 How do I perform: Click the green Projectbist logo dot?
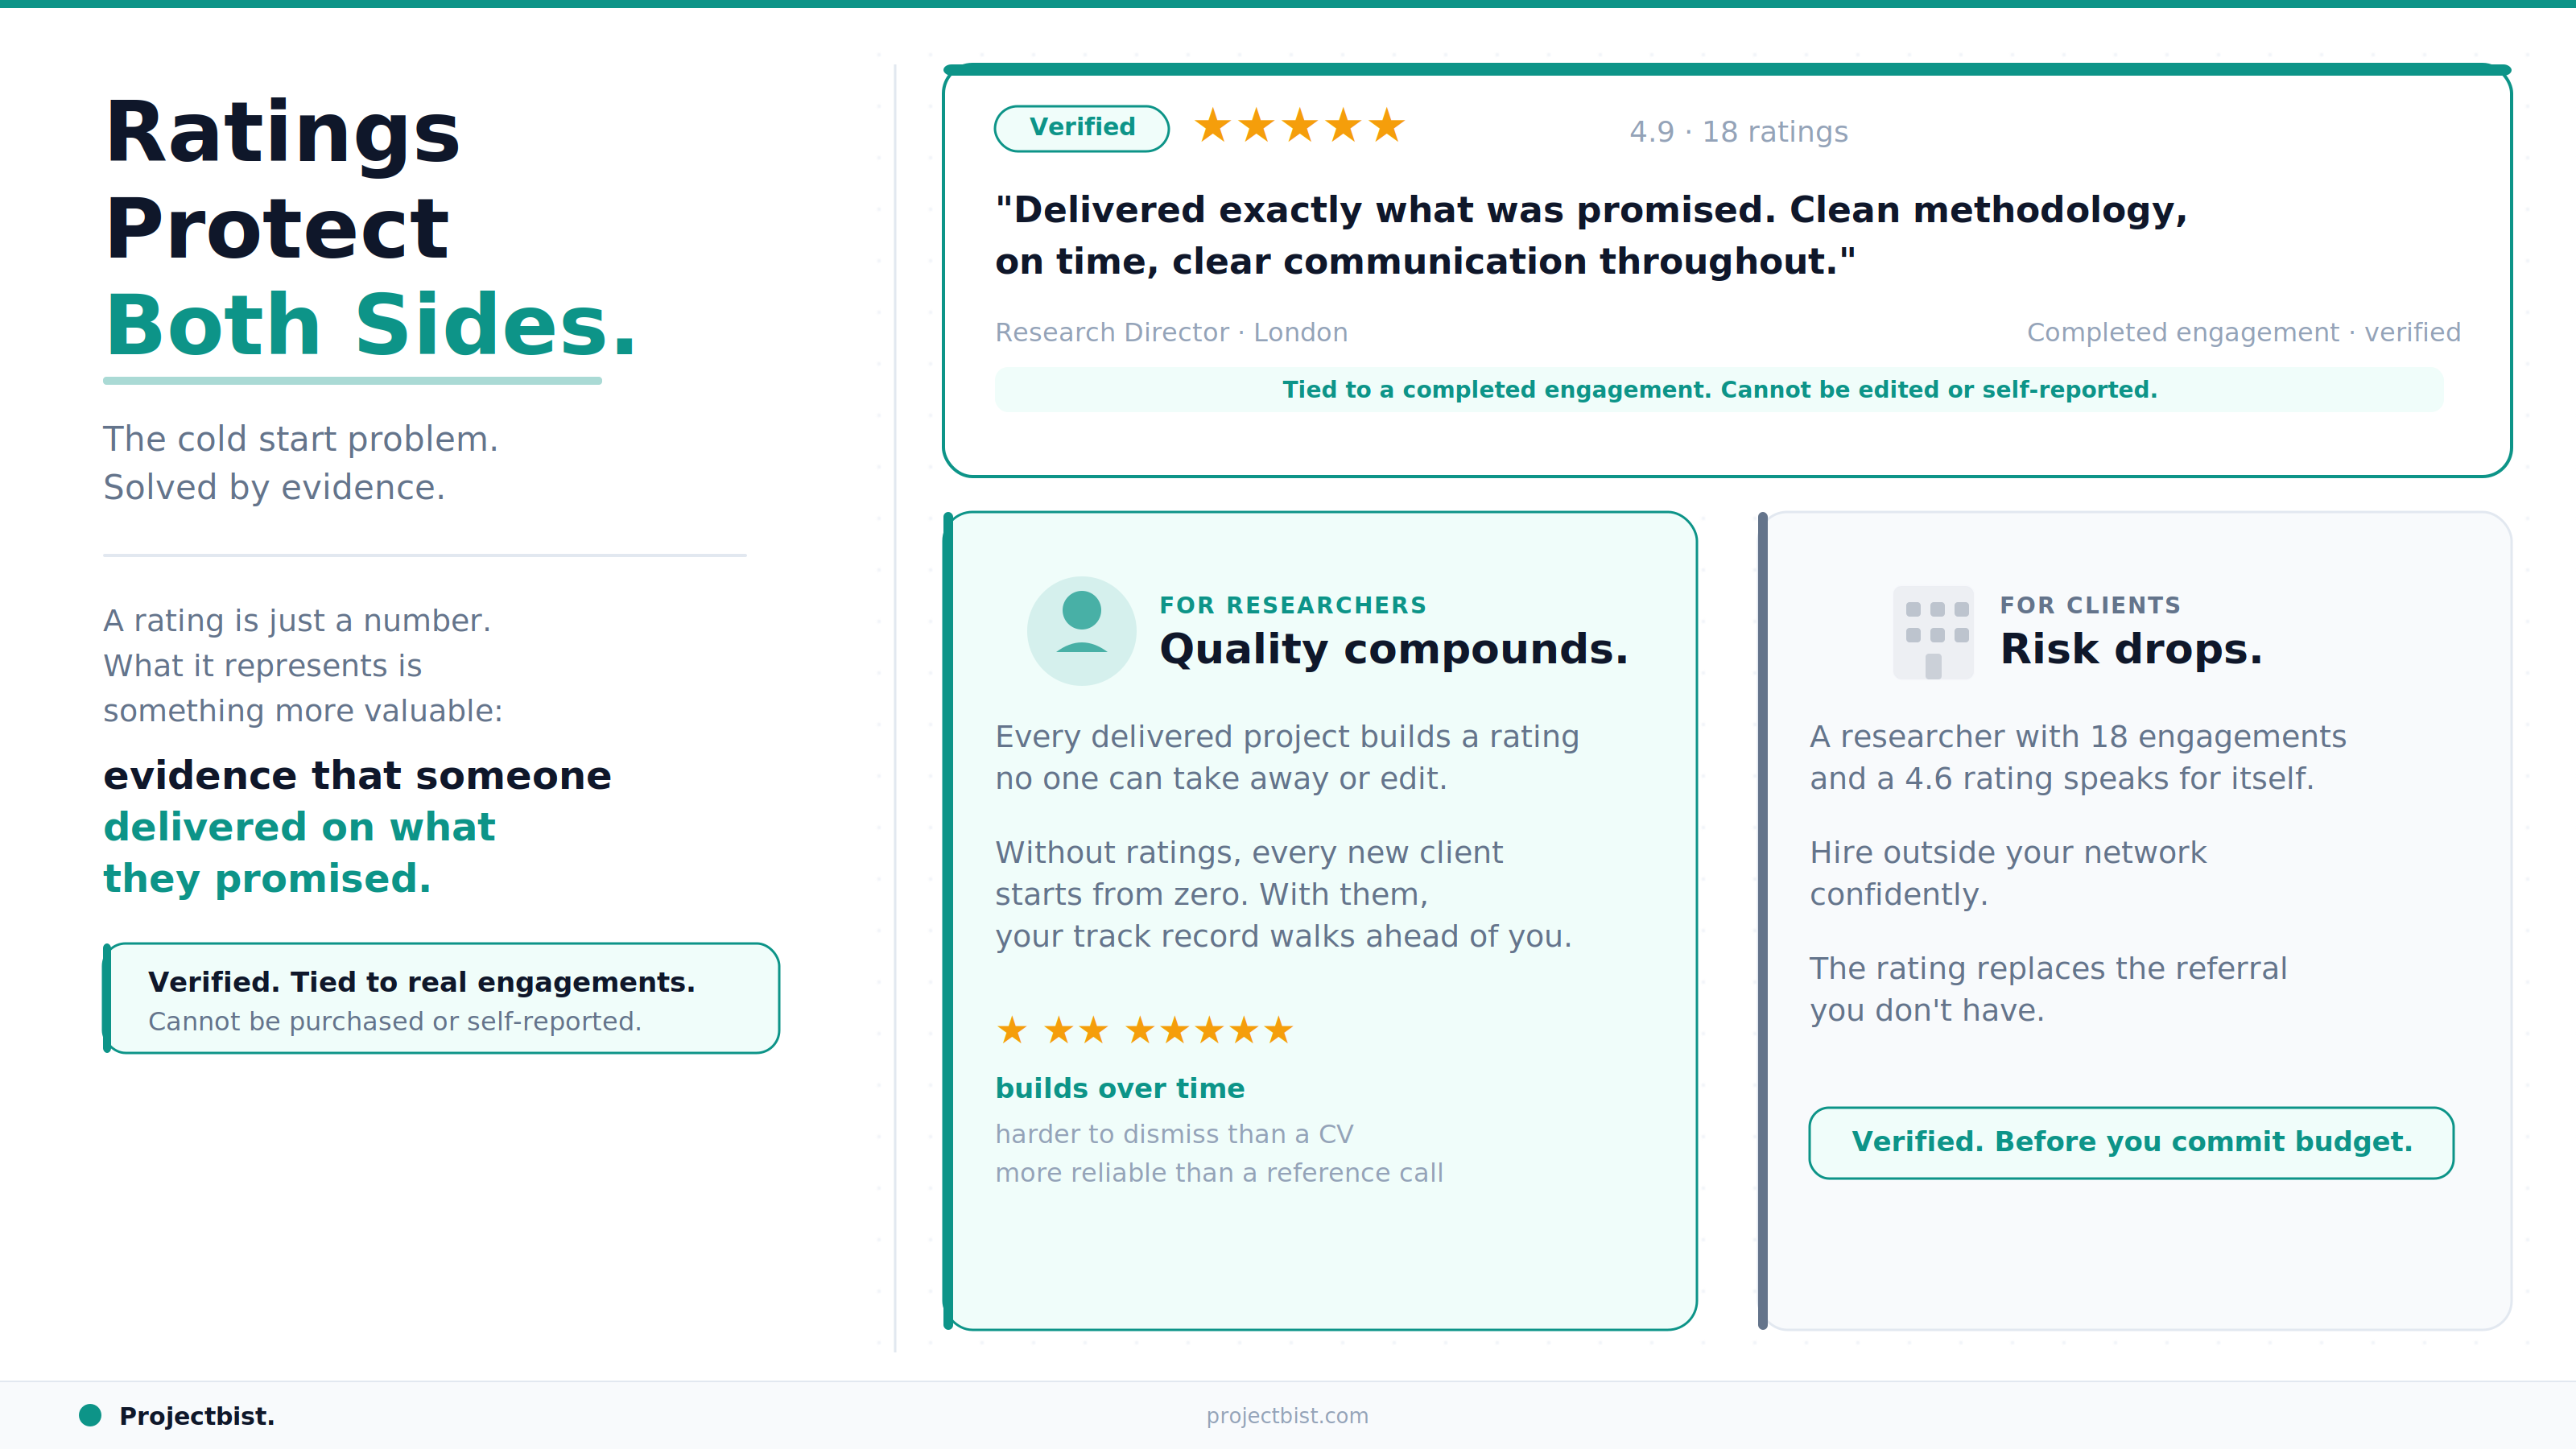(90, 1415)
